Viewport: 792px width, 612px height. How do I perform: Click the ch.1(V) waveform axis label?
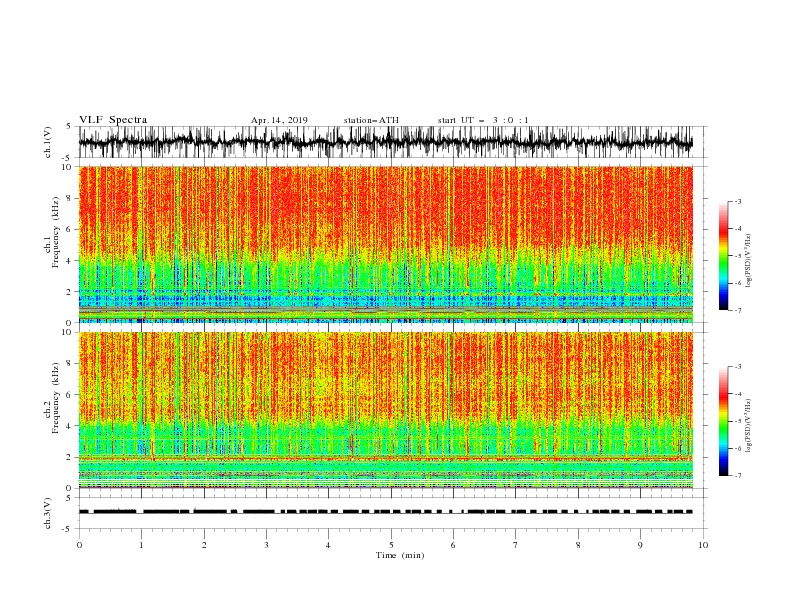pos(48,142)
